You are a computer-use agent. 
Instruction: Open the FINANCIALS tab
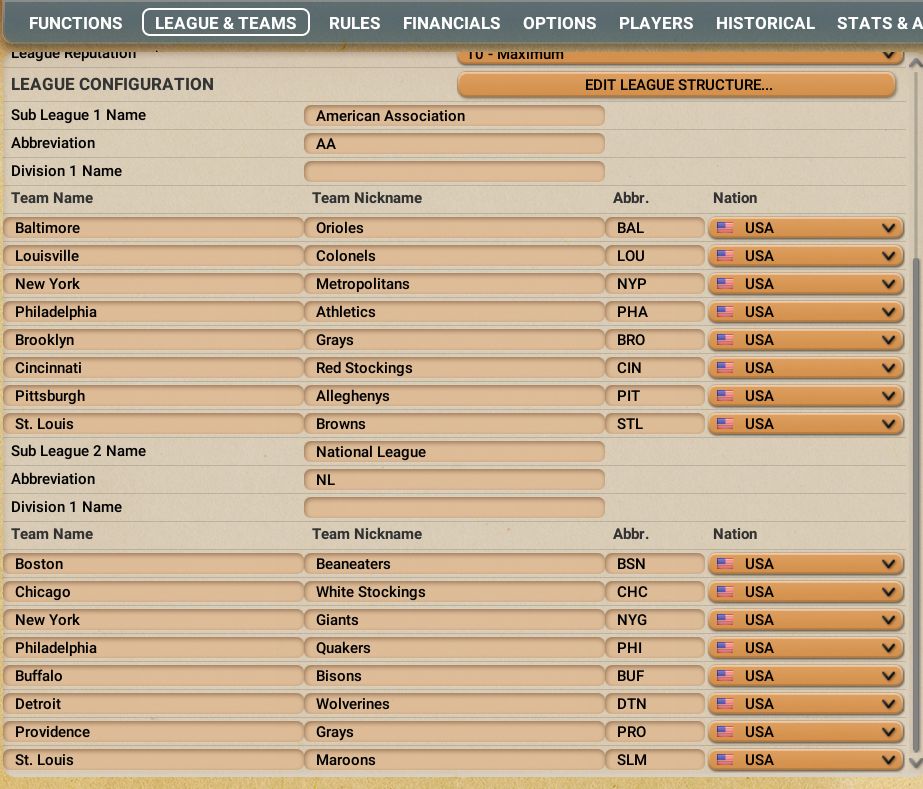click(451, 23)
